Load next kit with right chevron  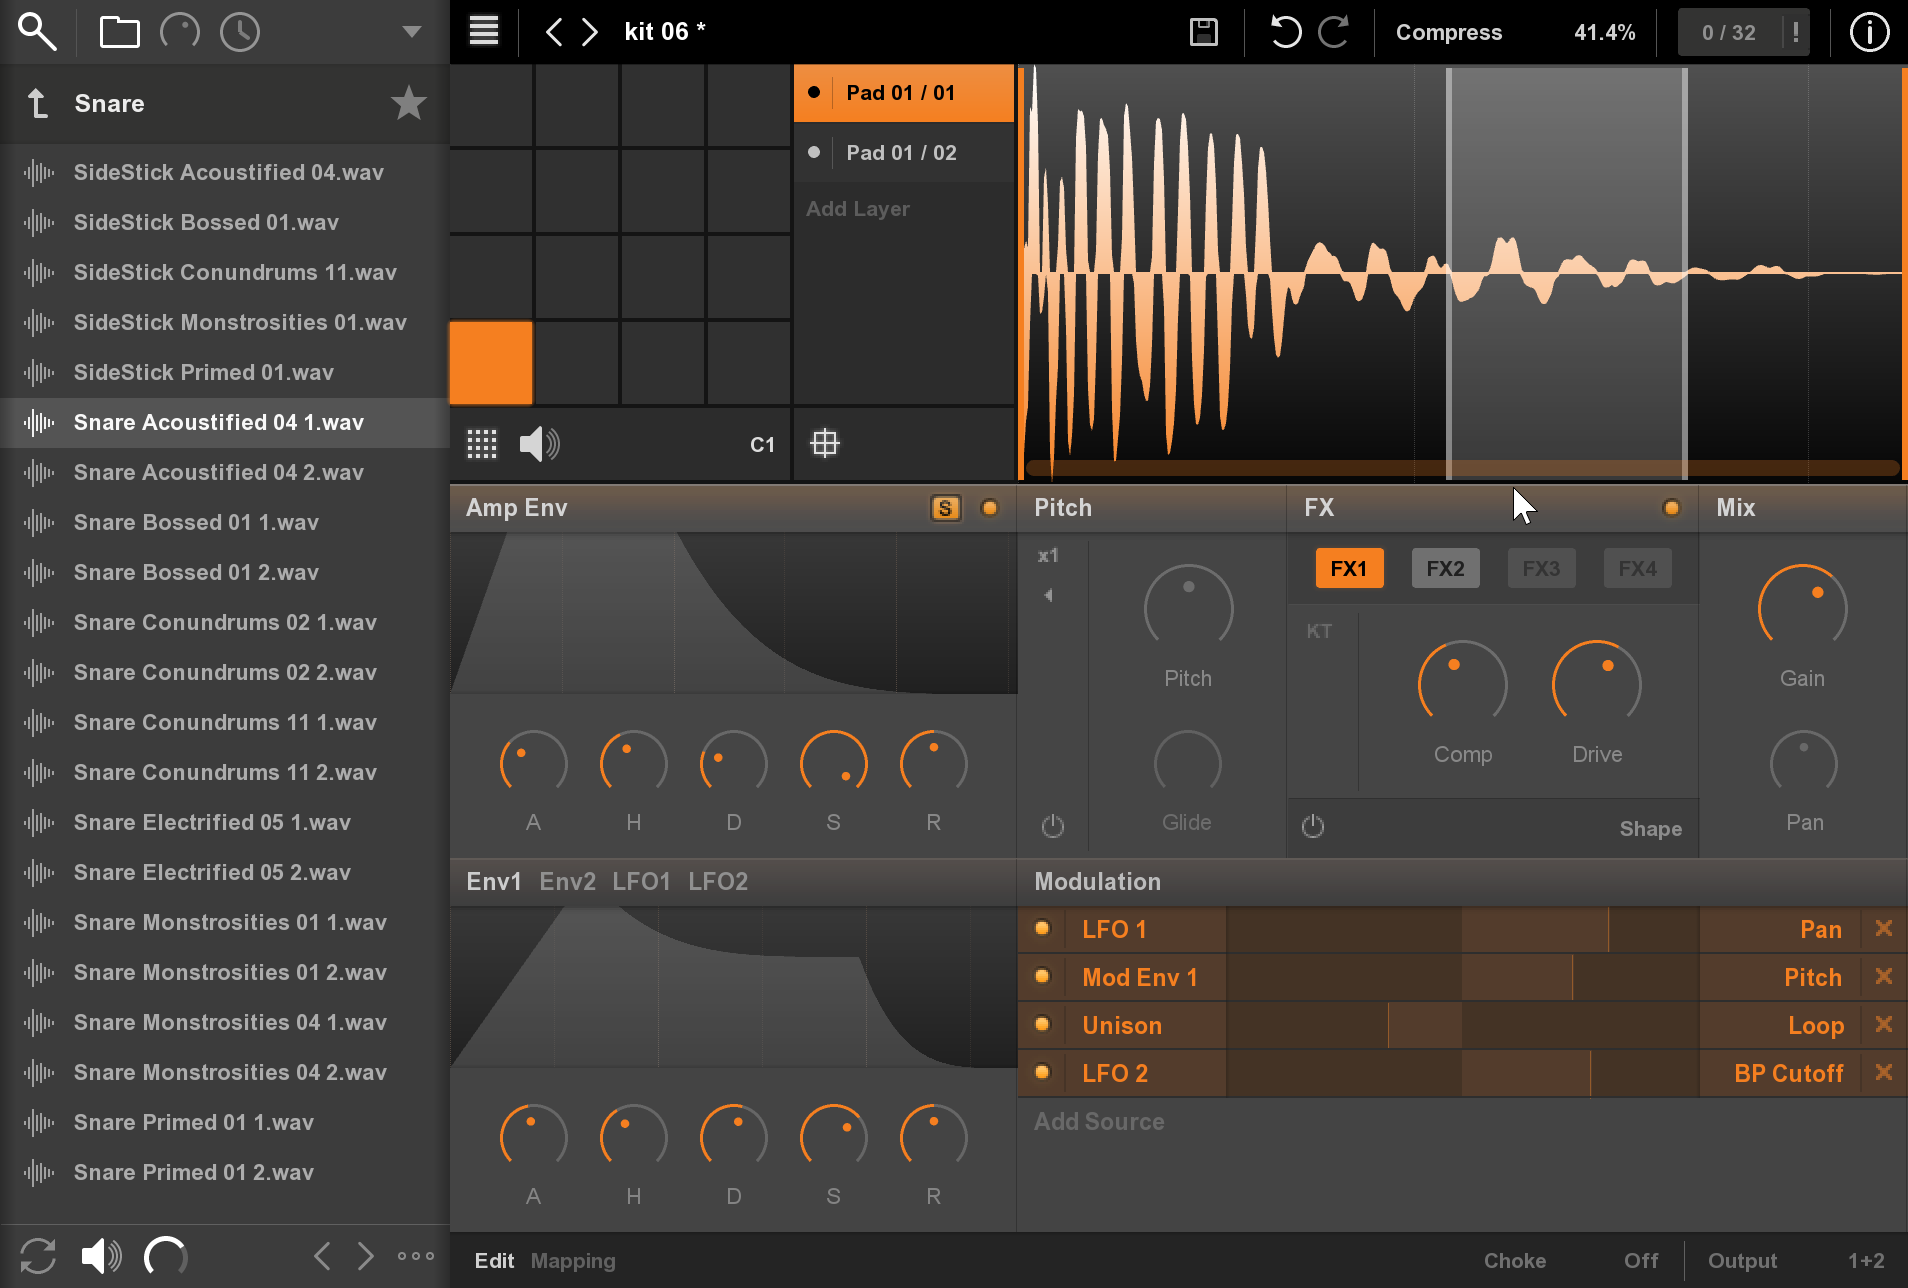[590, 32]
